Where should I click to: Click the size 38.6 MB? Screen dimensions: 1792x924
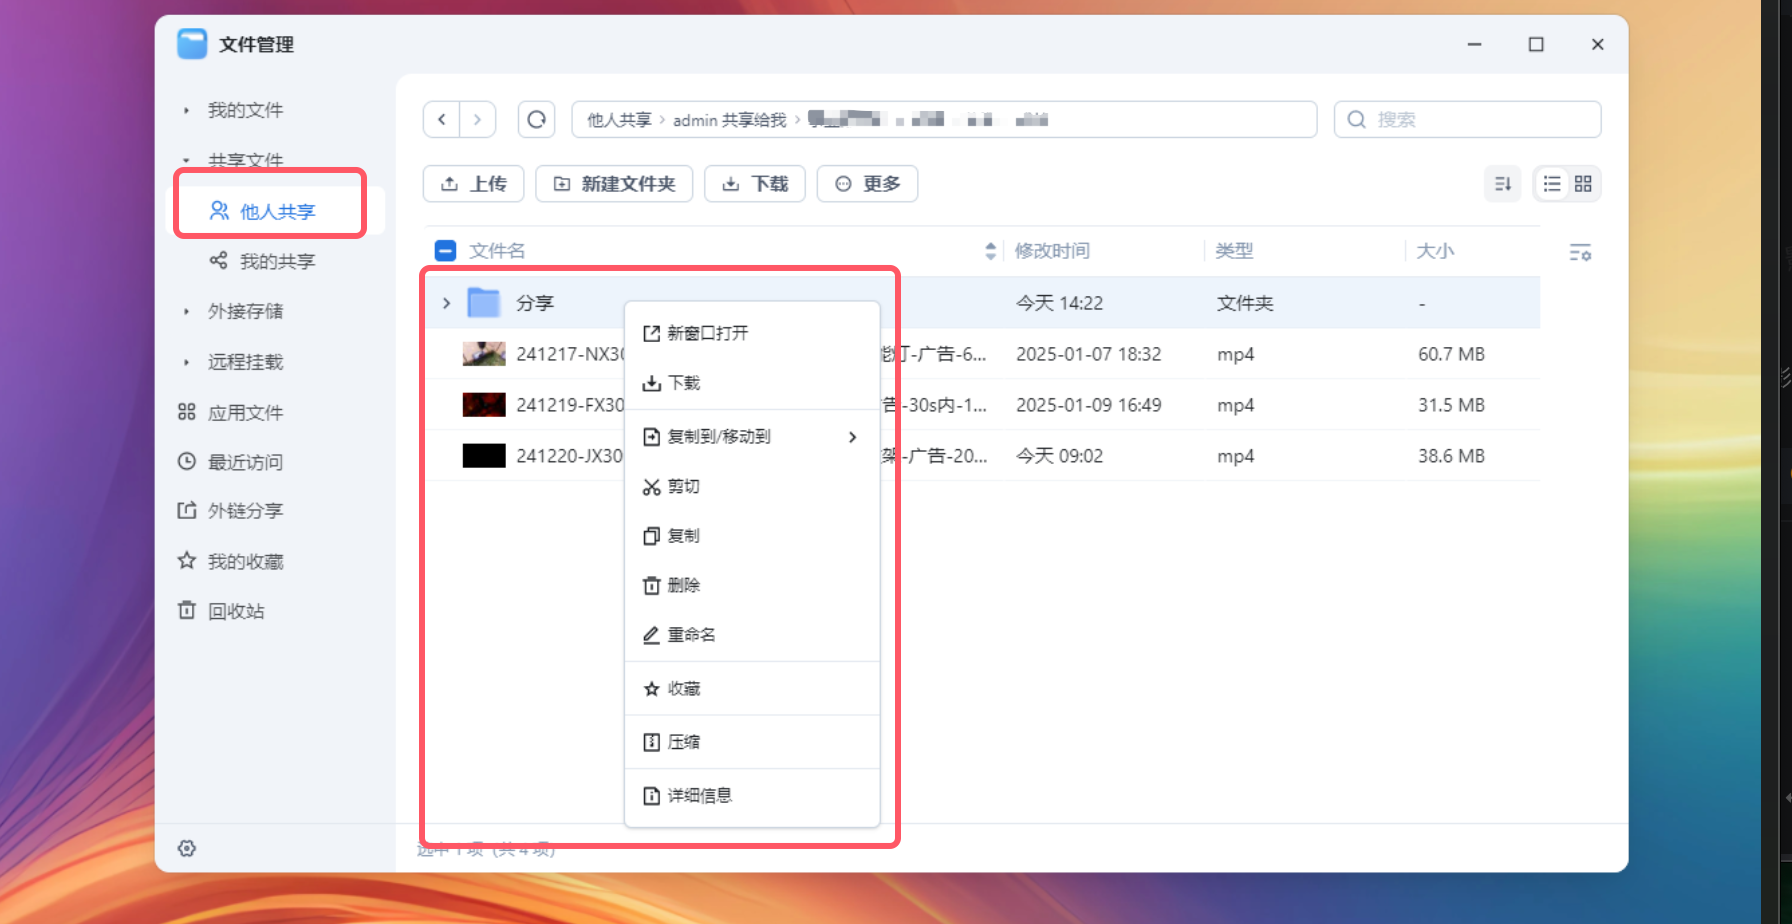pyautogui.click(x=1451, y=456)
